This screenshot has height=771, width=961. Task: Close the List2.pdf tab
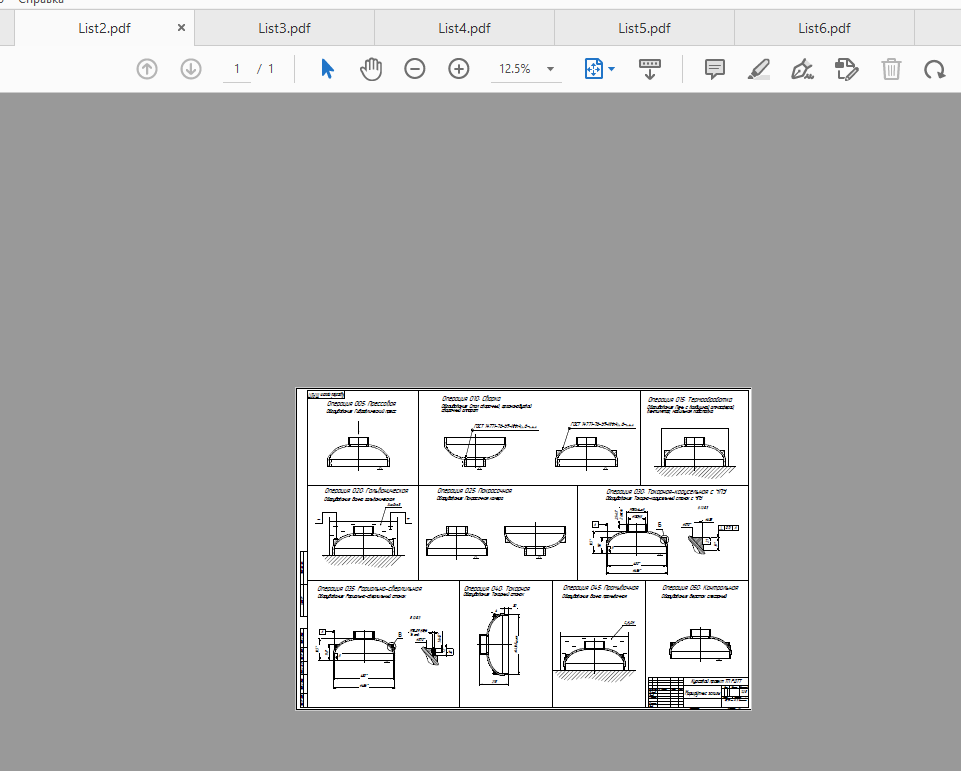tap(181, 28)
